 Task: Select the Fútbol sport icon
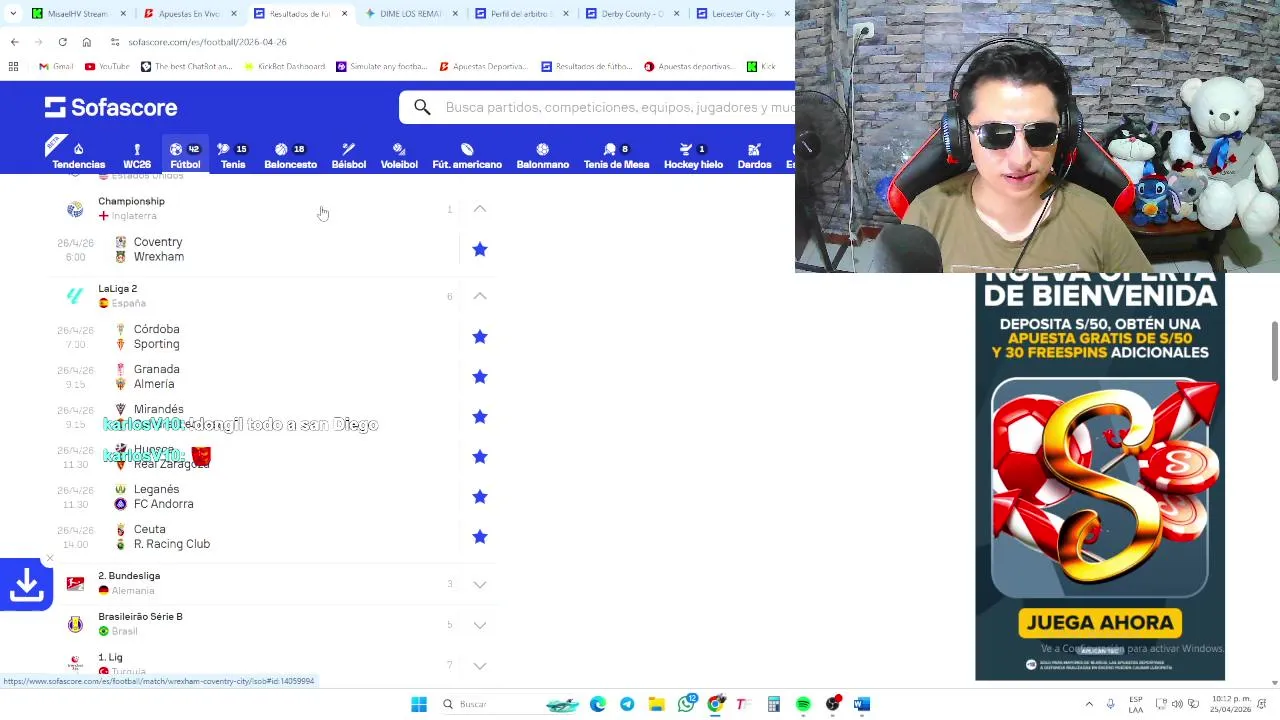pos(185,156)
